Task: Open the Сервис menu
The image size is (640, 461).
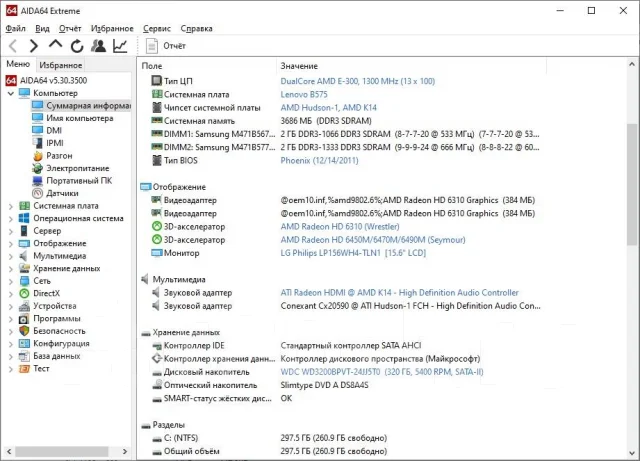Action: pyautogui.click(x=157, y=28)
